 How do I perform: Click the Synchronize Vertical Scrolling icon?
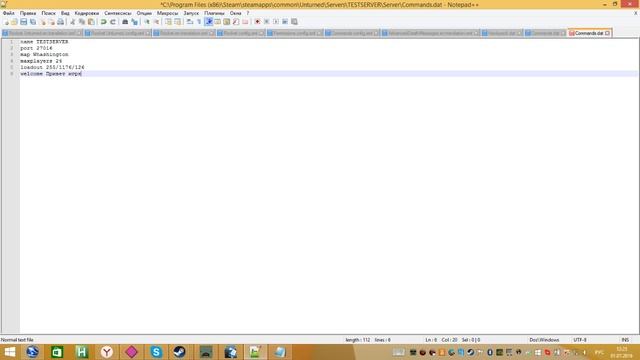click(168, 22)
